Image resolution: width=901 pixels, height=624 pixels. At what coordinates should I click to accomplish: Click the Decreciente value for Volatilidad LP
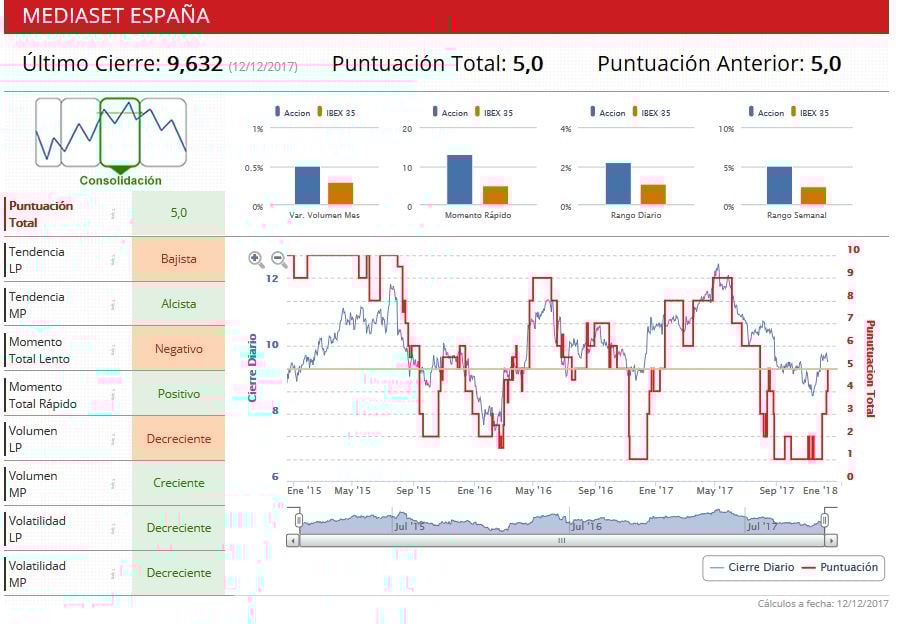coord(179,528)
